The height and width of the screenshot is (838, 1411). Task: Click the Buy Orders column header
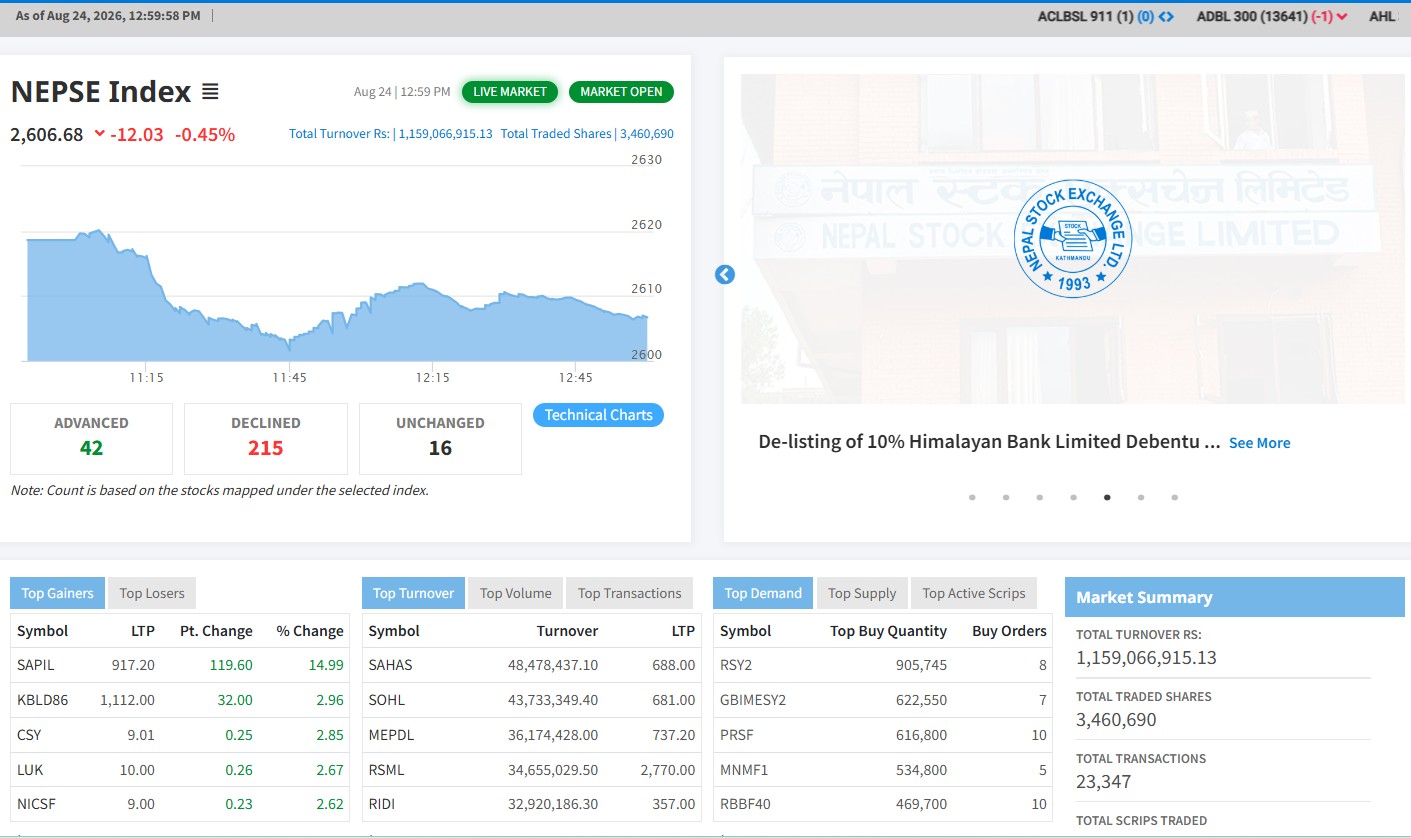point(1009,631)
